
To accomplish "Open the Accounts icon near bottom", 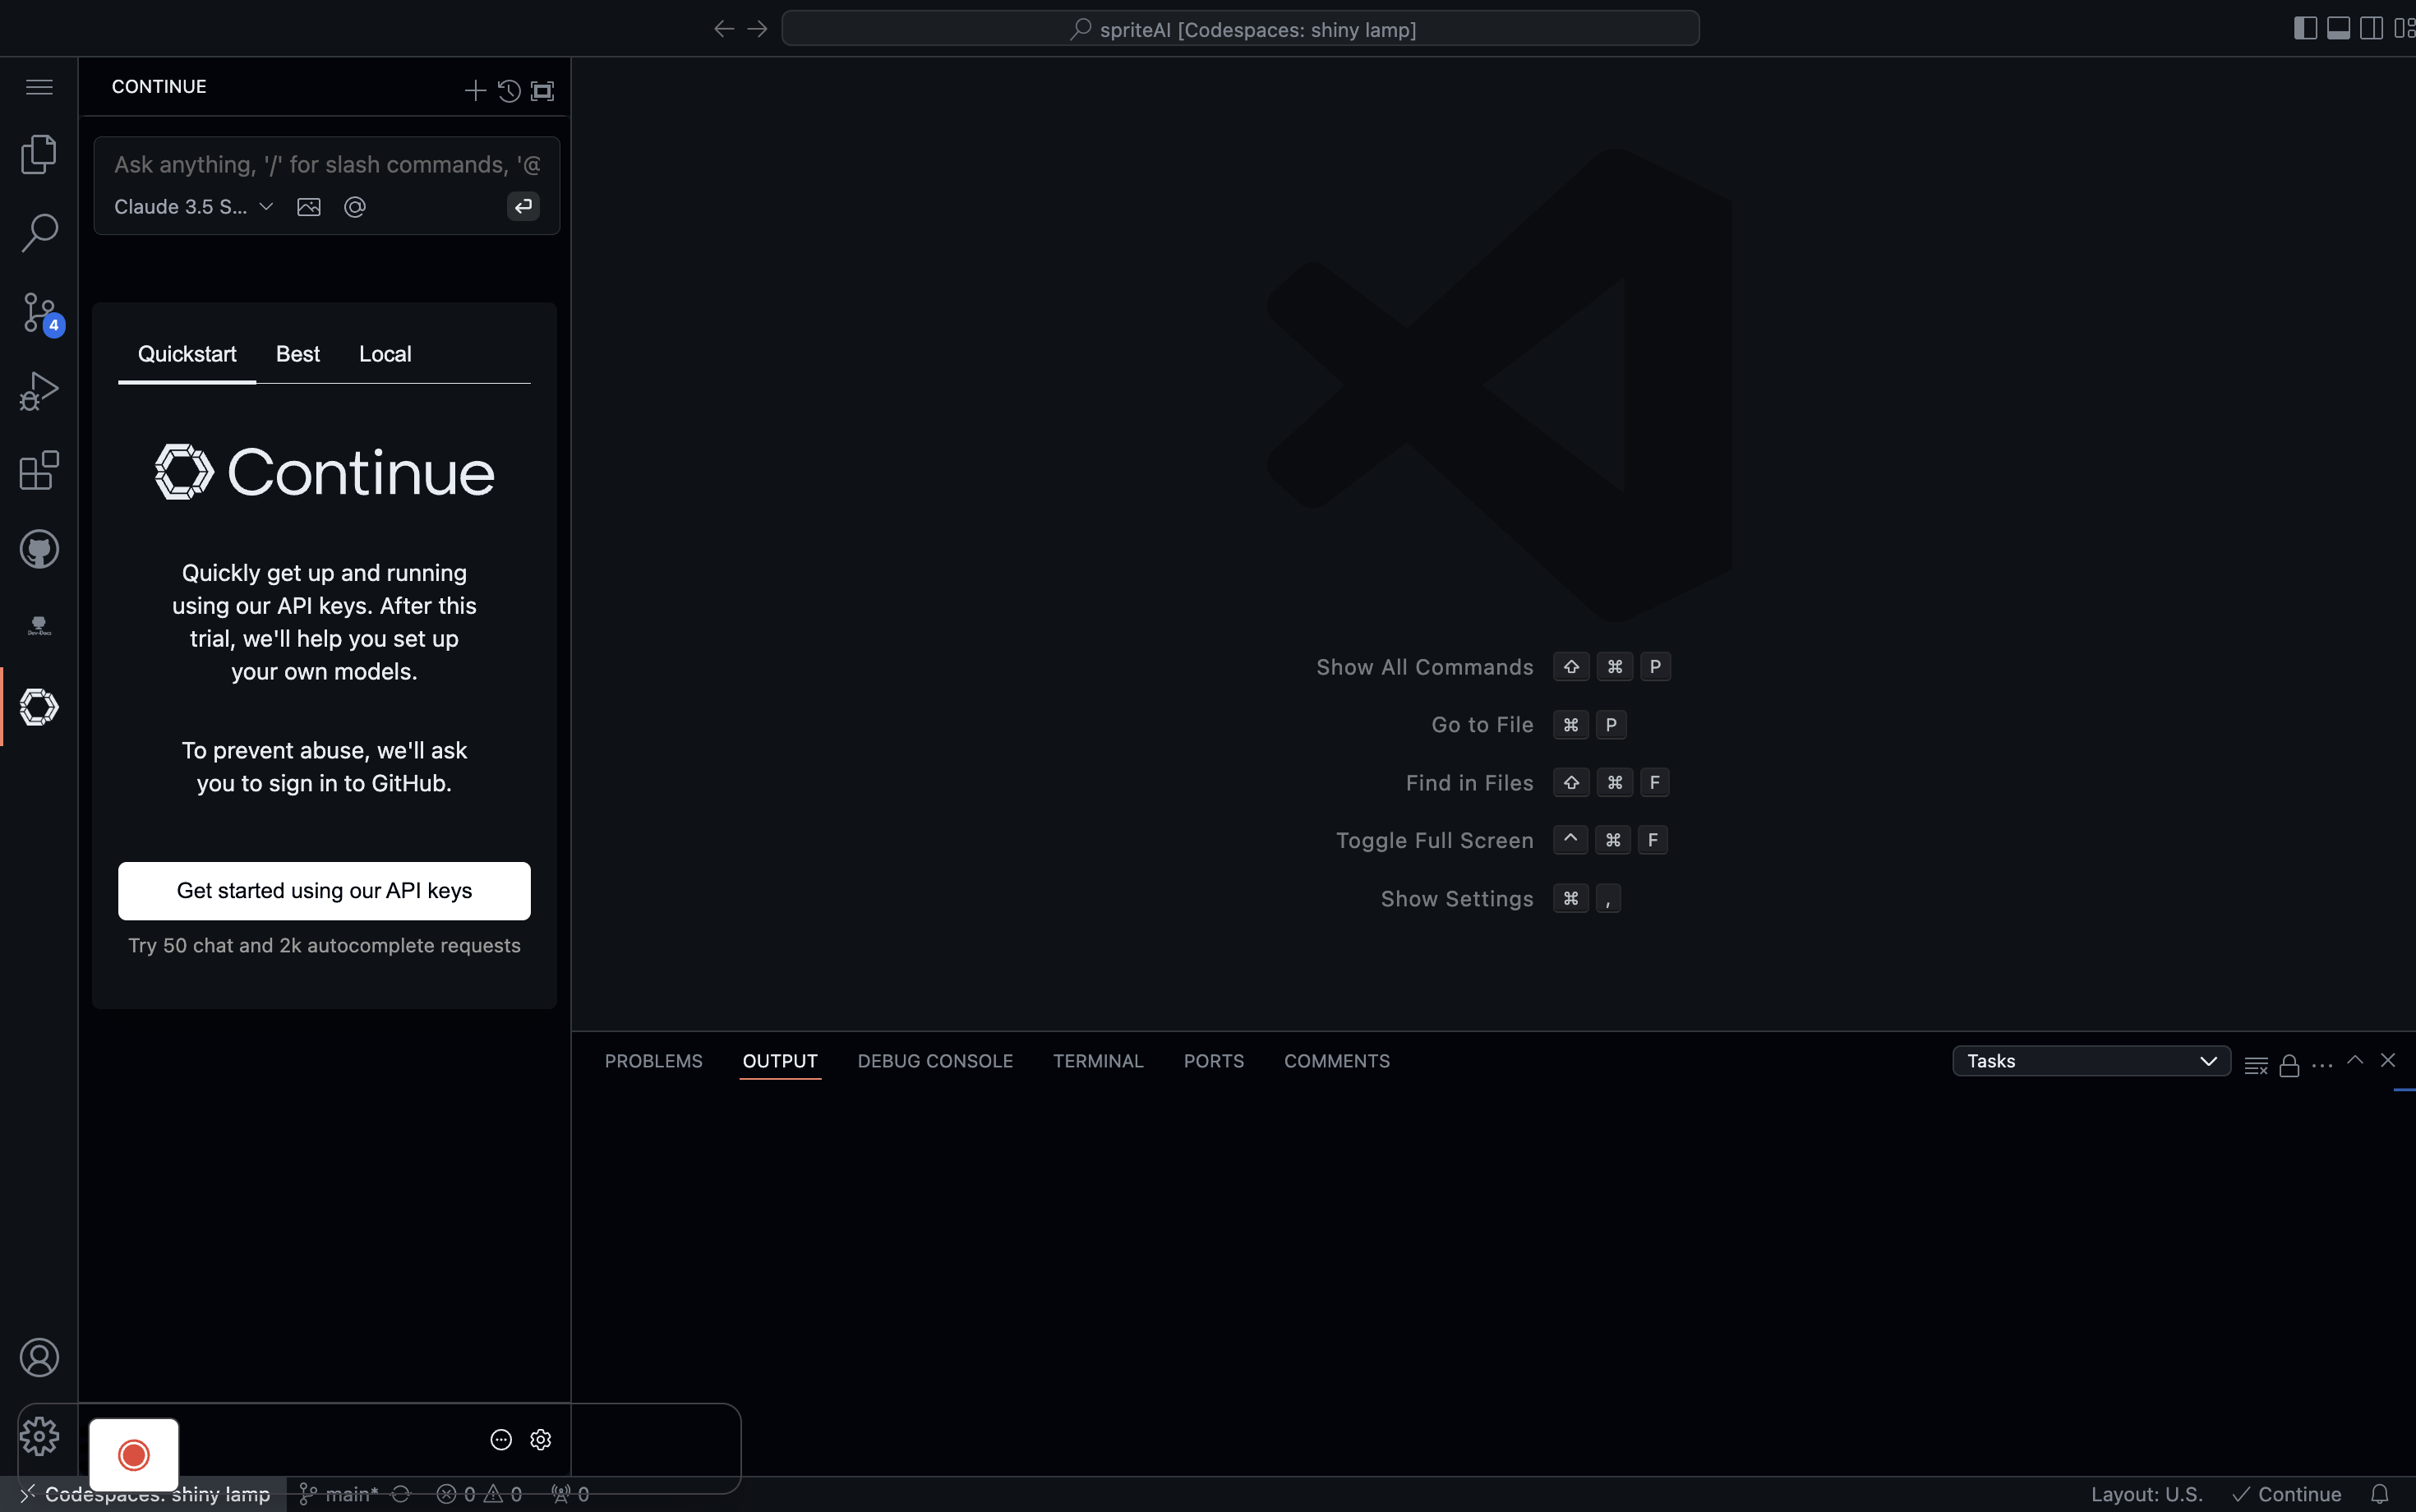I will pos(39,1357).
